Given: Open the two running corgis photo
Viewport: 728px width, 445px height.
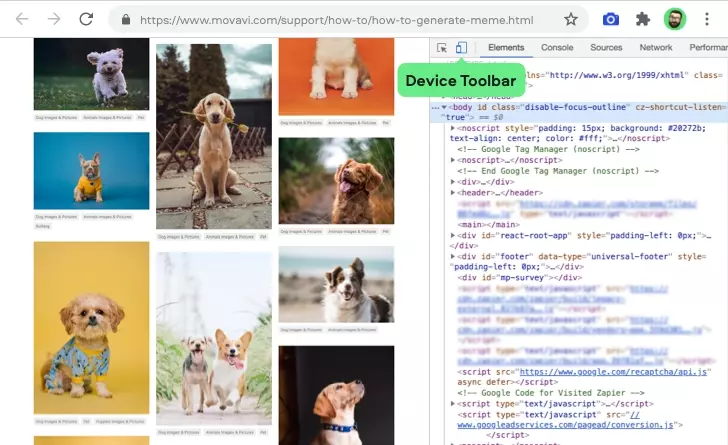Looking at the screenshot, I should 214,338.
